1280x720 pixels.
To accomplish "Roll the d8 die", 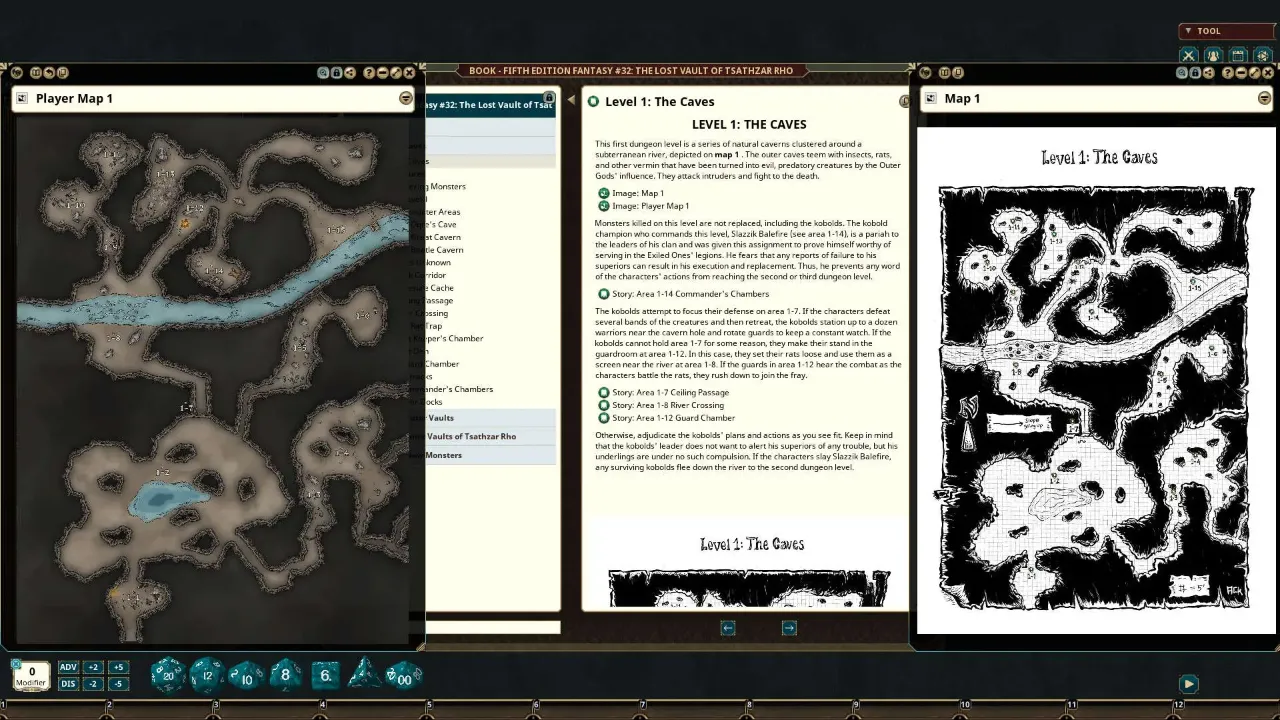I will (286, 676).
